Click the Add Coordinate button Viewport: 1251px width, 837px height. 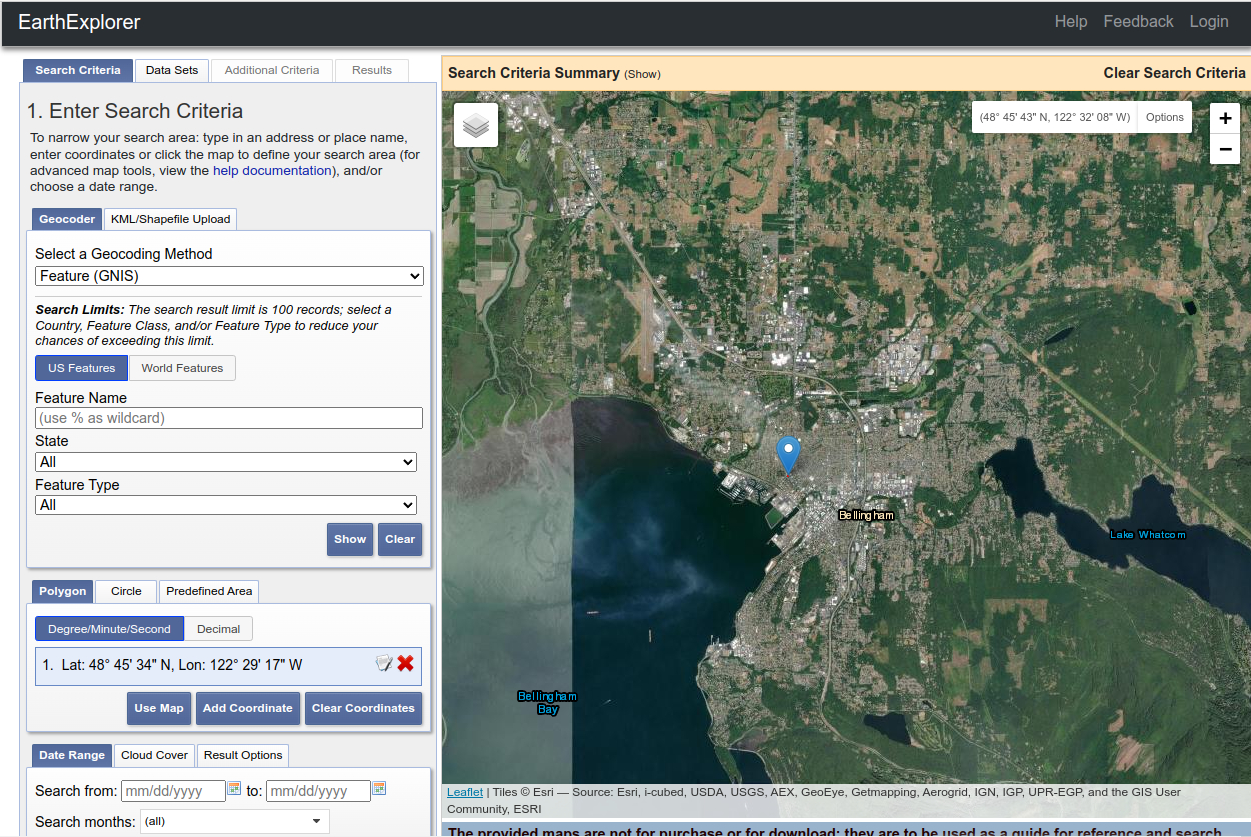tap(248, 708)
